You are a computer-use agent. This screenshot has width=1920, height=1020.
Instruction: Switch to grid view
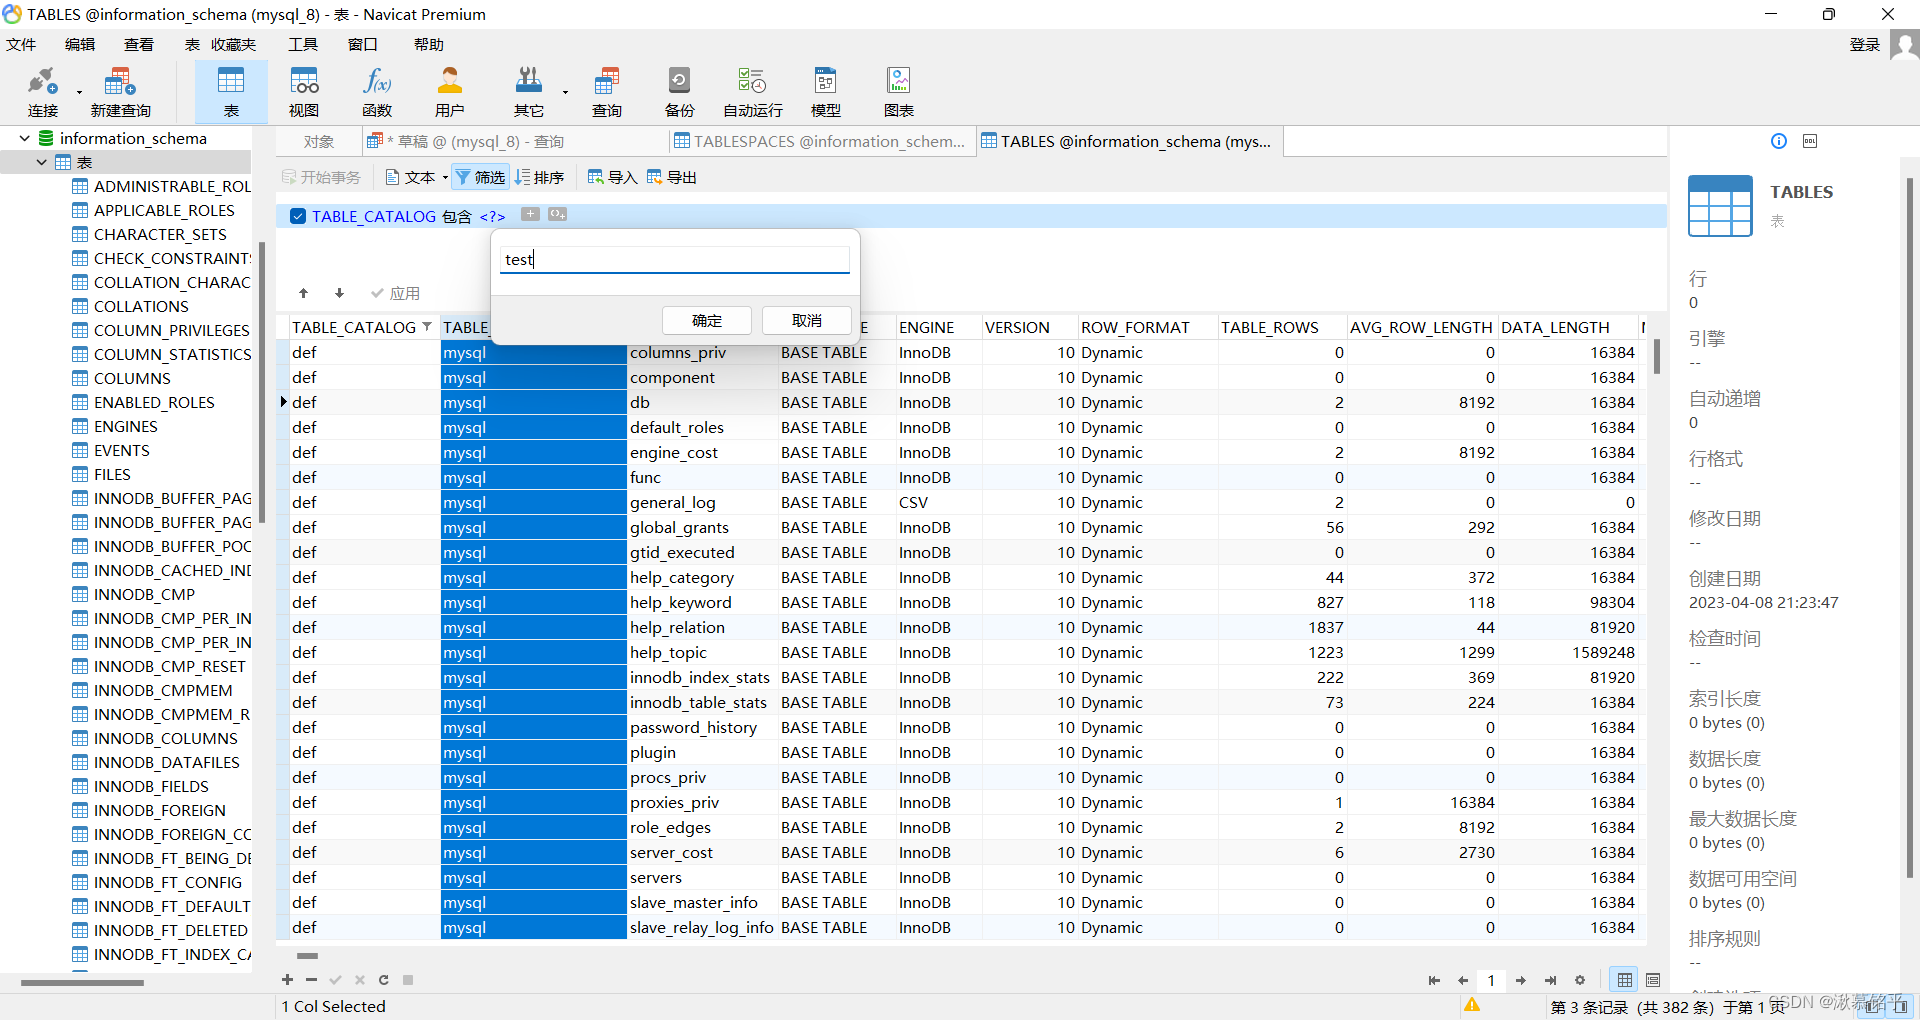click(1625, 980)
